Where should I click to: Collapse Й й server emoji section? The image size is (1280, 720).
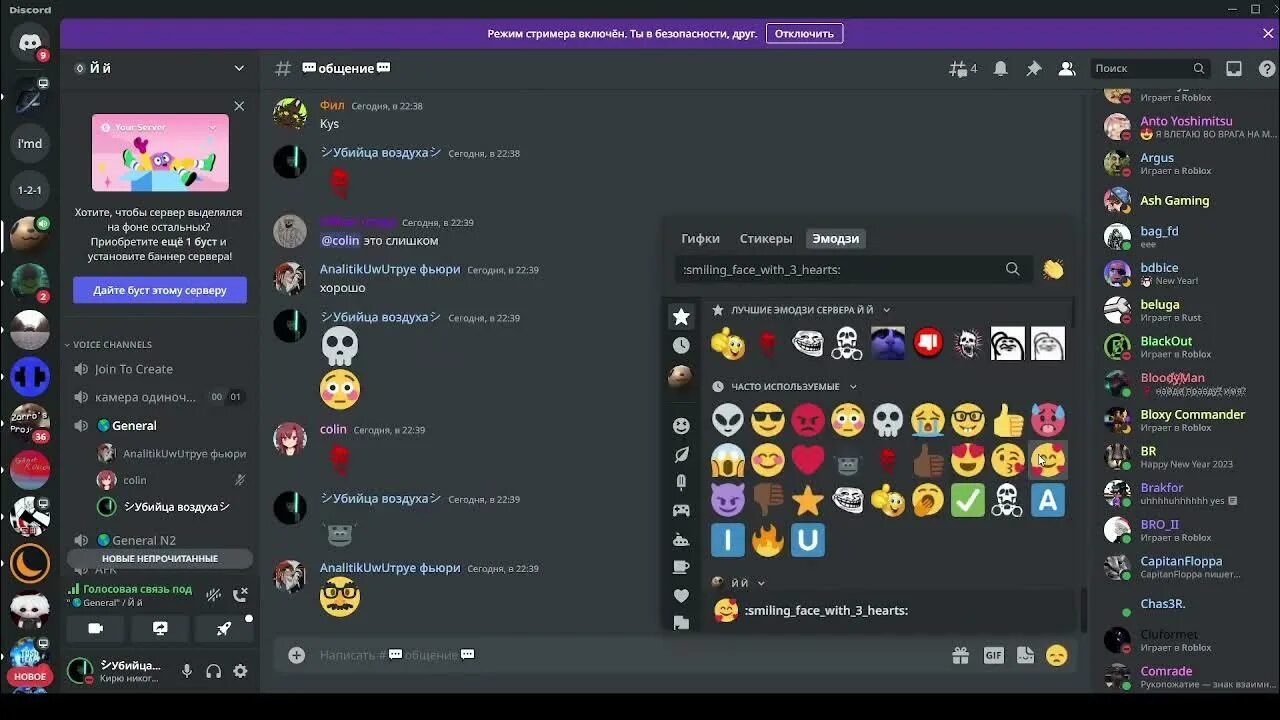pyautogui.click(x=739, y=583)
